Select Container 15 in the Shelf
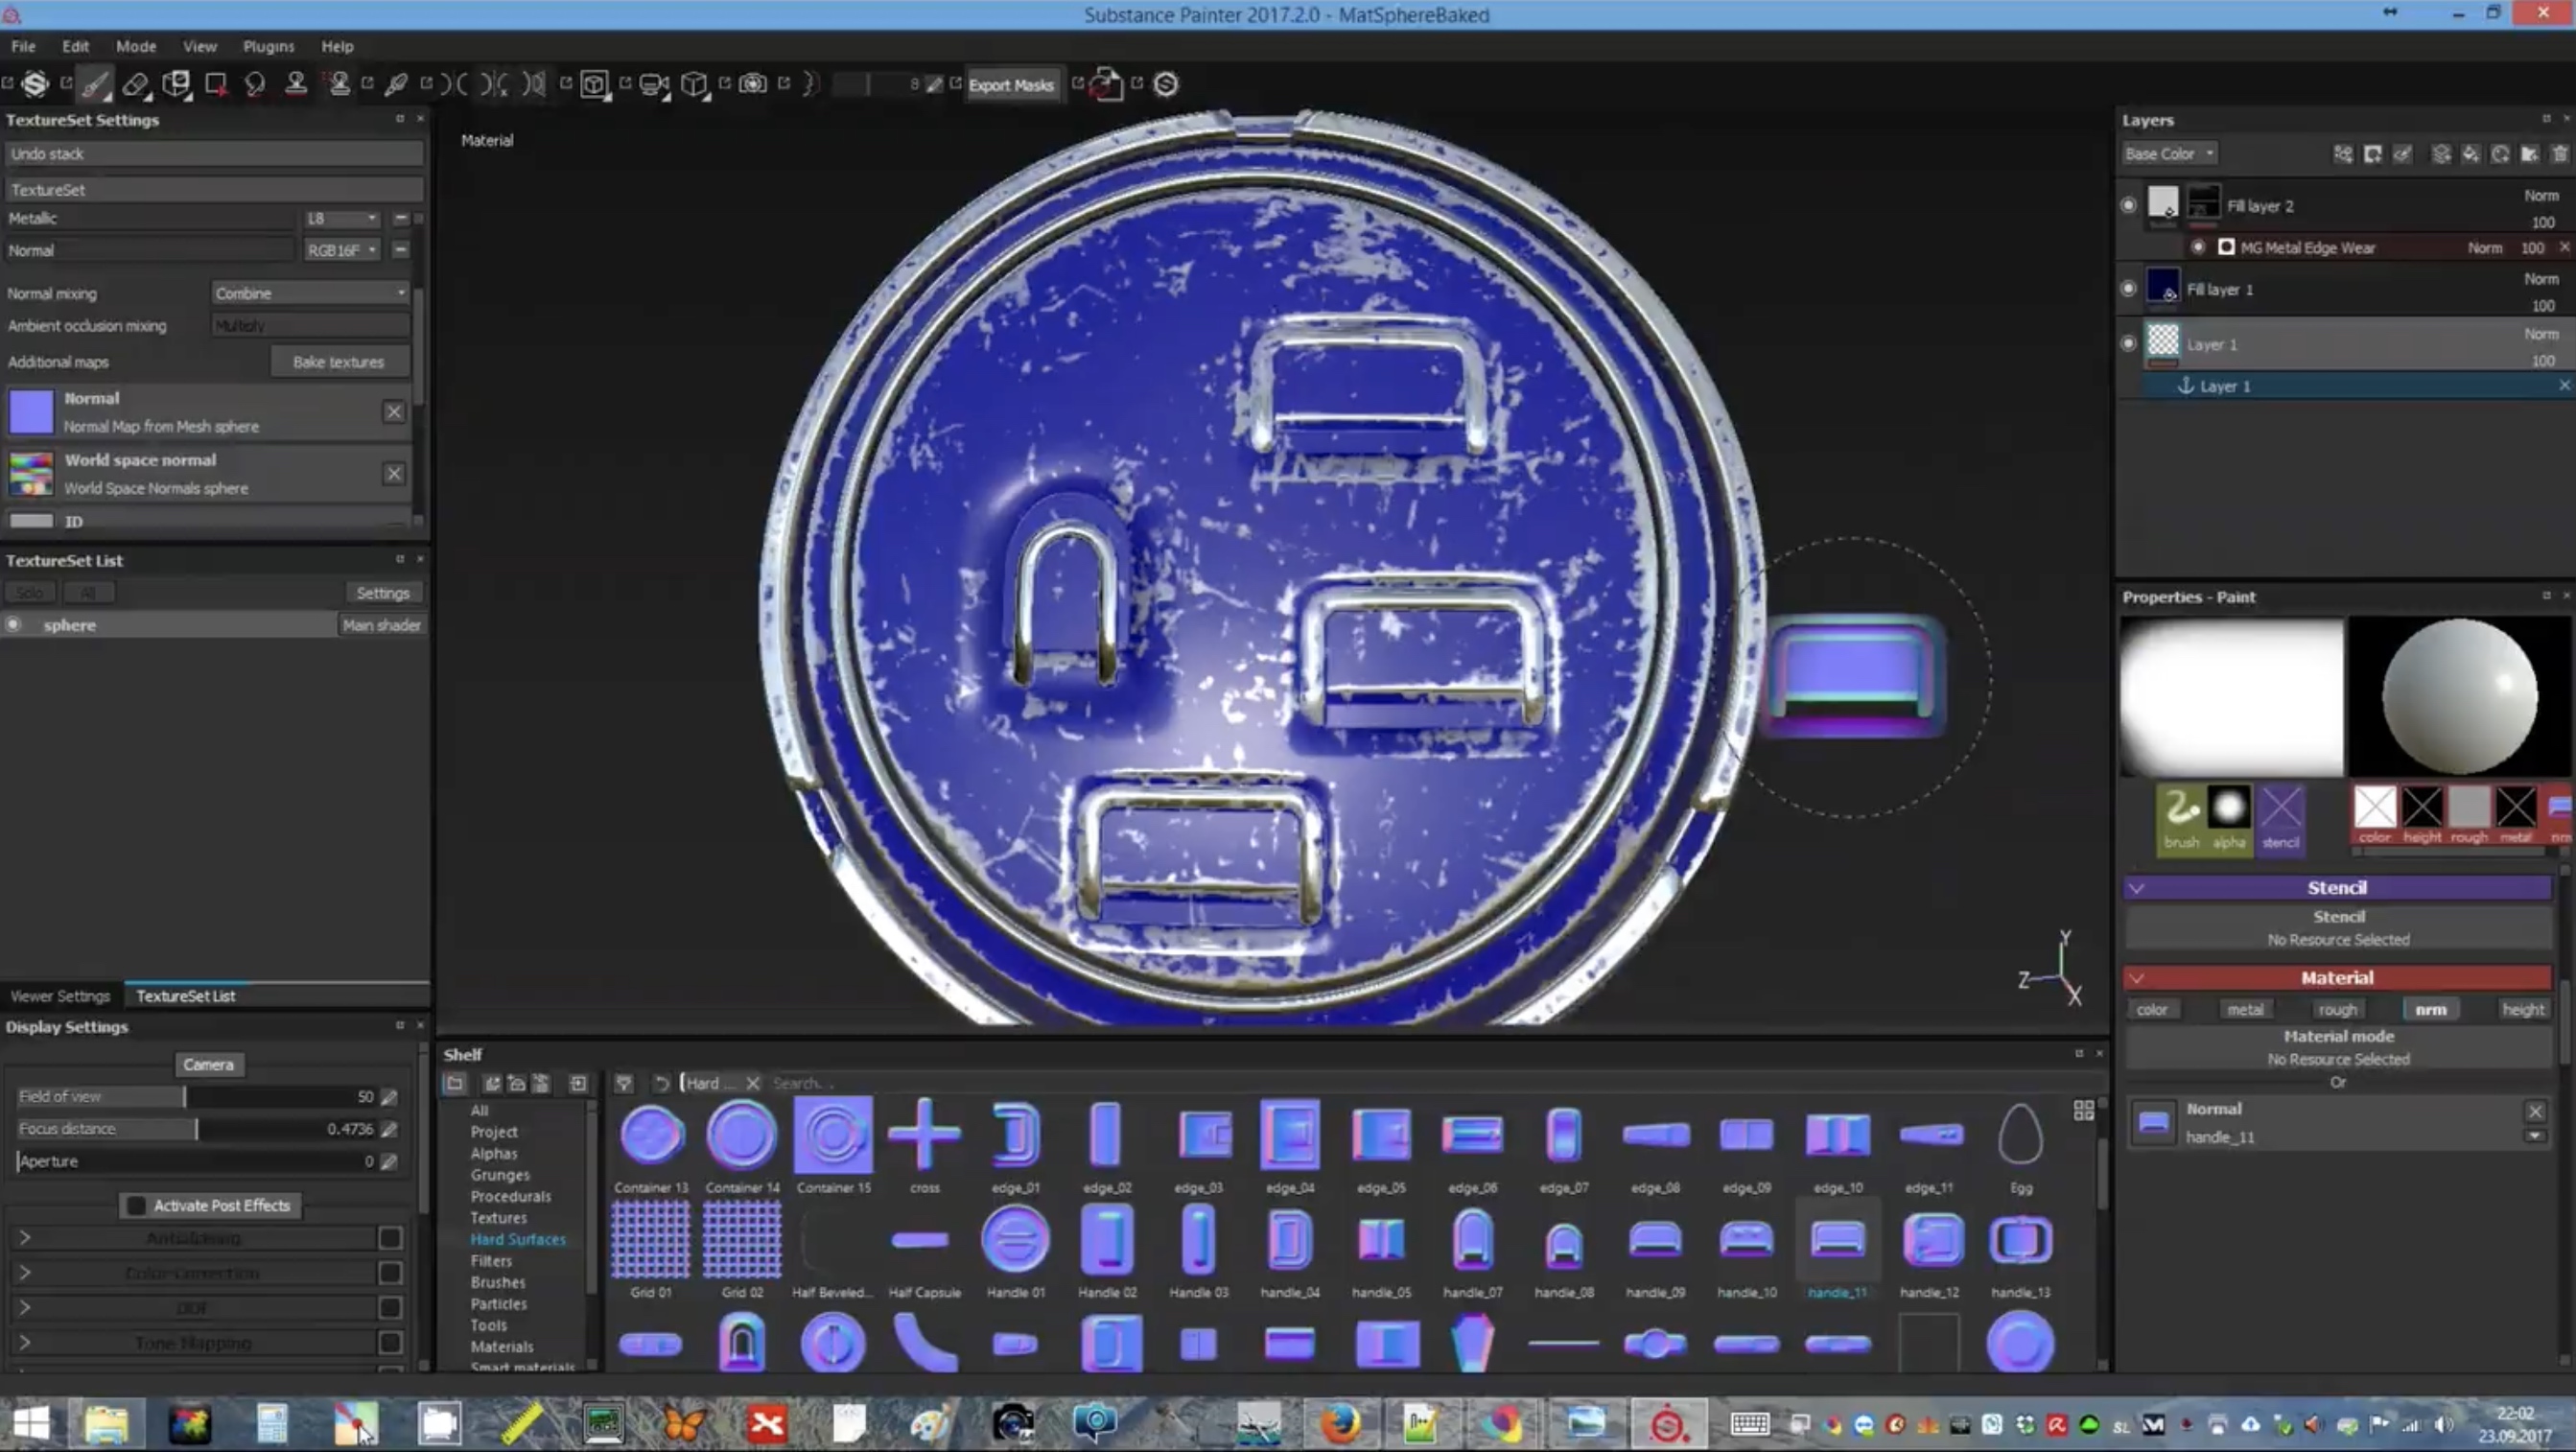The height and width of the screenshot is (1452, 2576). [834, 1145]
